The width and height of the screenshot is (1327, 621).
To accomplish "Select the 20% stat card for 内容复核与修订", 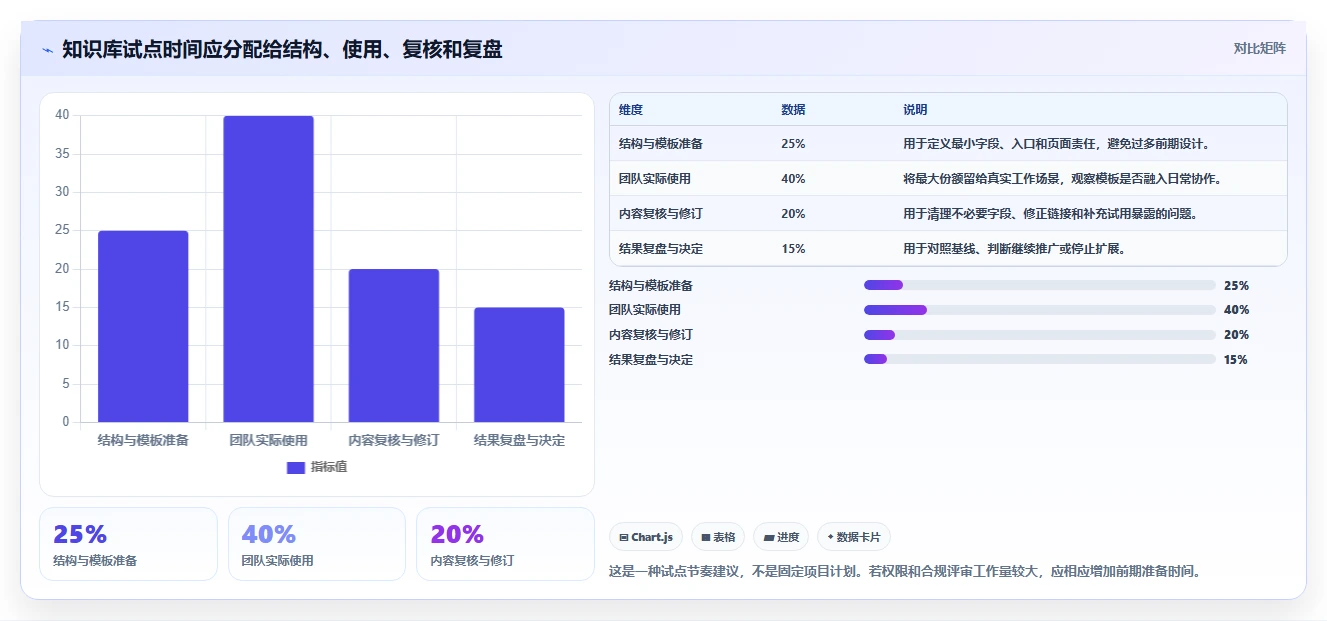I will (x=505, y=544).
